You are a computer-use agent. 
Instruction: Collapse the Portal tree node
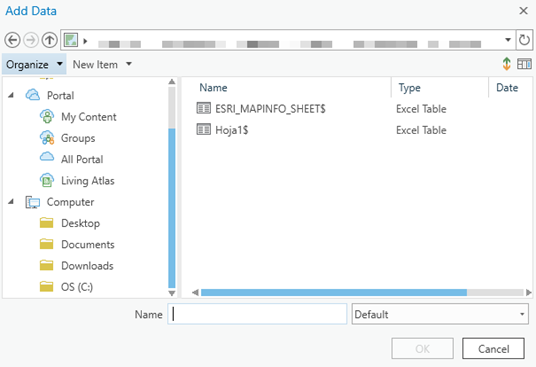[x=11, y=95]
